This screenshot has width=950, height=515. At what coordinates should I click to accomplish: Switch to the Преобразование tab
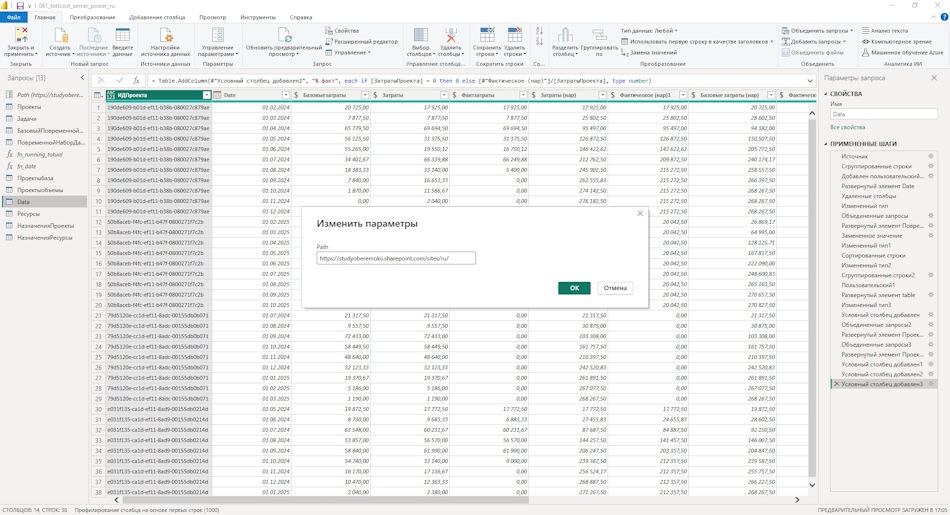pos(92,18)
